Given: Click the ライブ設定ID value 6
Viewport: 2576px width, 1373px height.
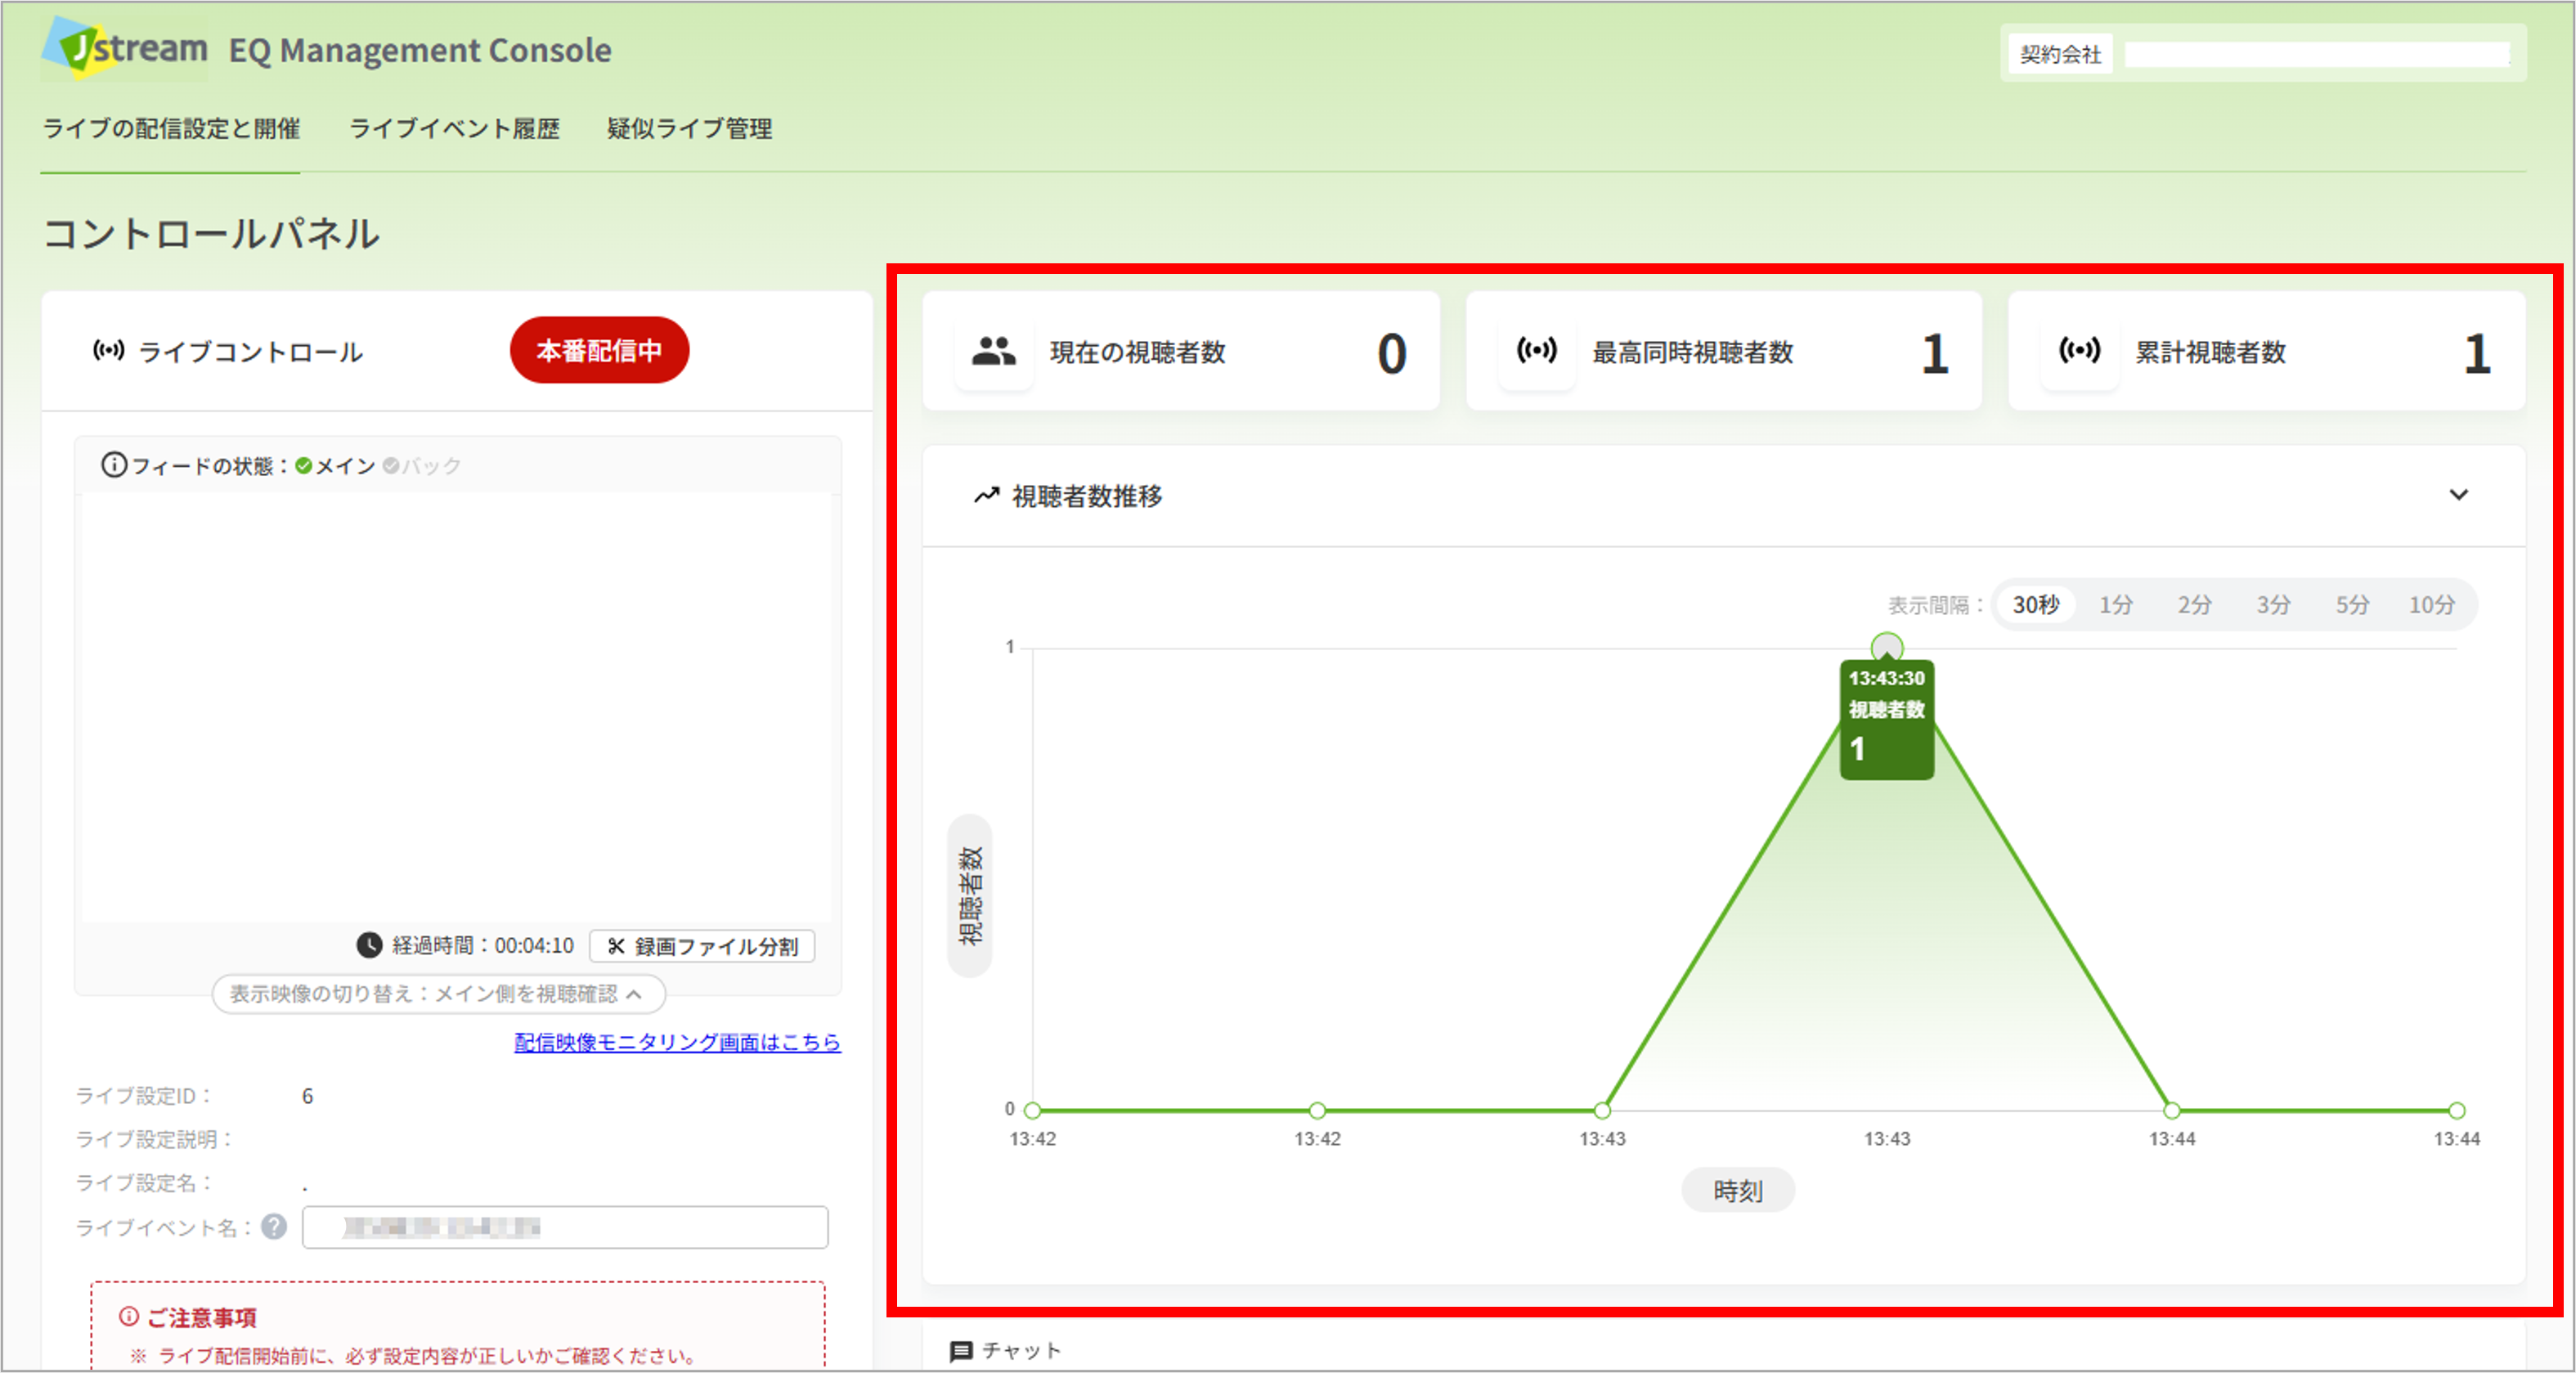Looking at the screenshot, I should [308, 1096].
